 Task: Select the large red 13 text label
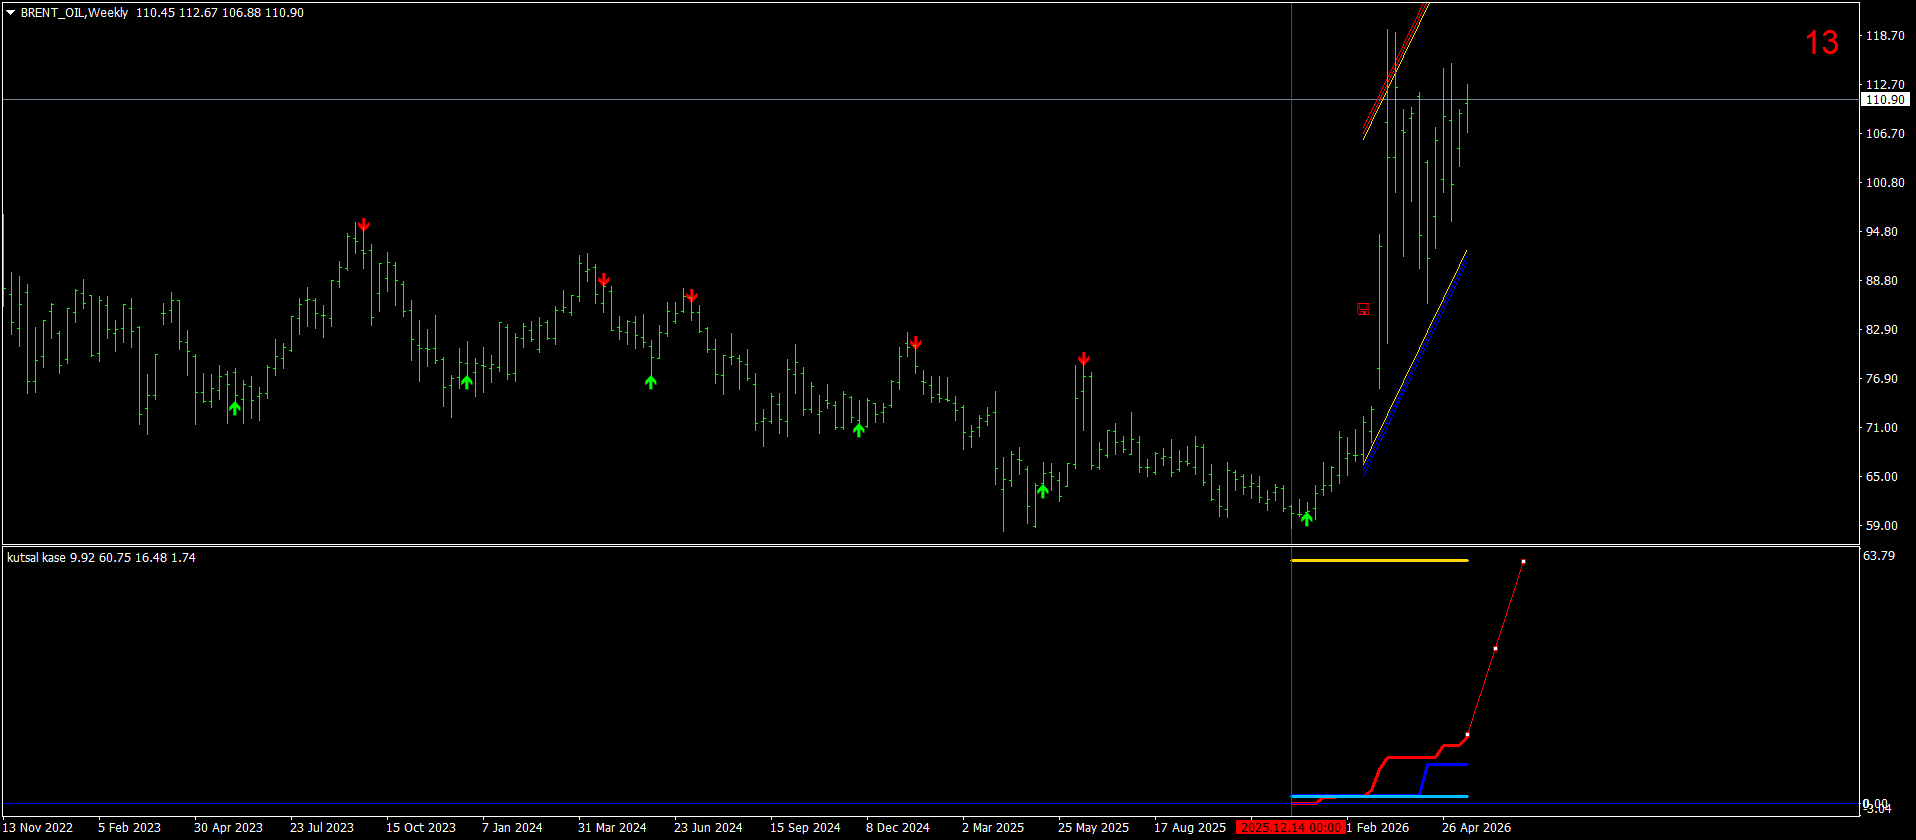tap(1821, 43)
